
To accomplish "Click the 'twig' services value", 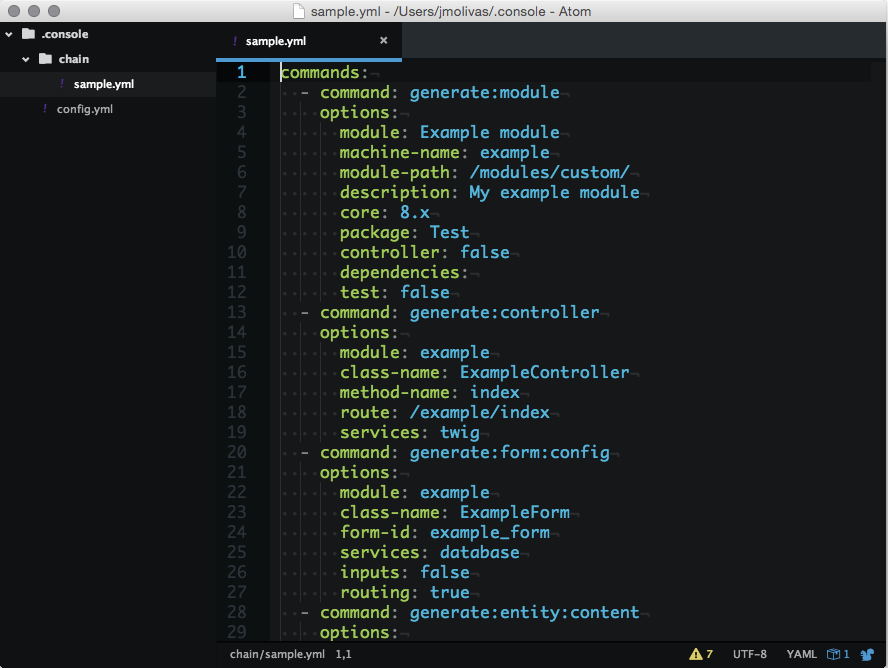I will coord(460,433).
